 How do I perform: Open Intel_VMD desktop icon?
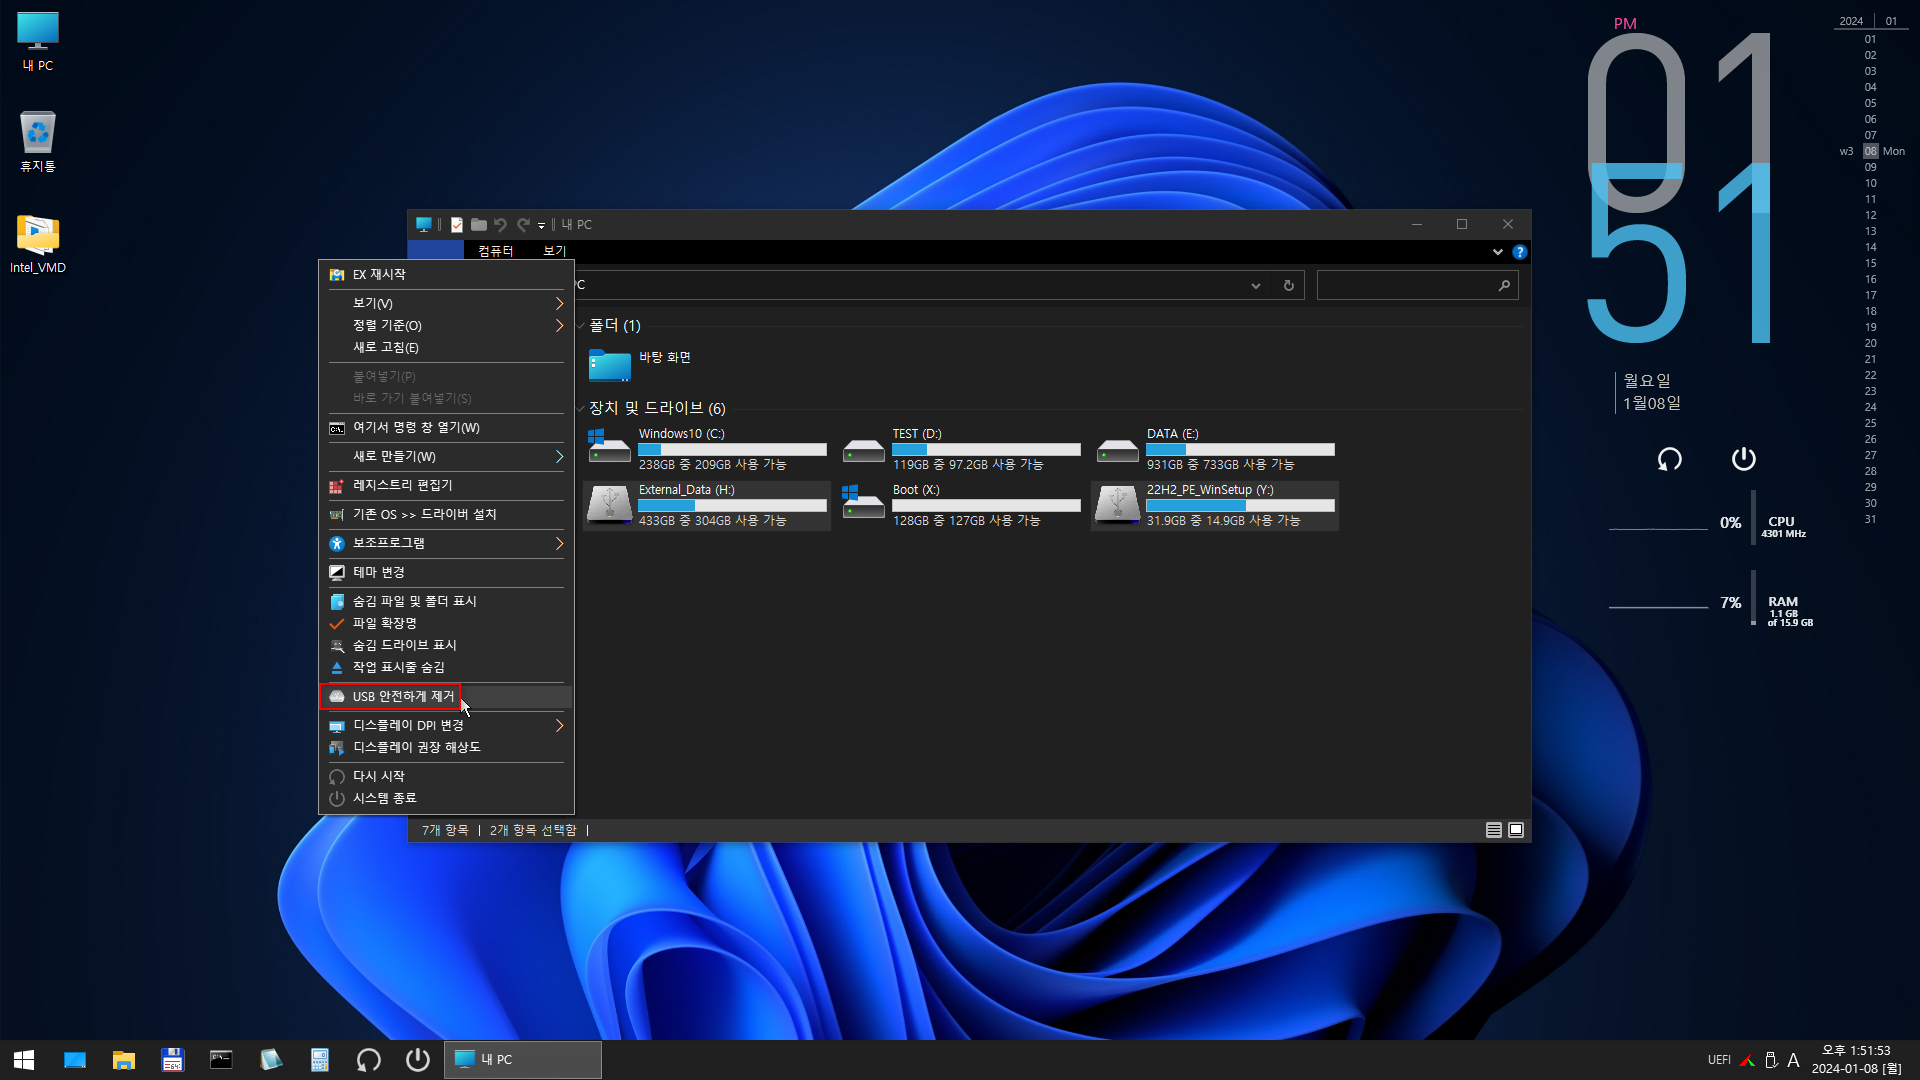click(38, 244)
